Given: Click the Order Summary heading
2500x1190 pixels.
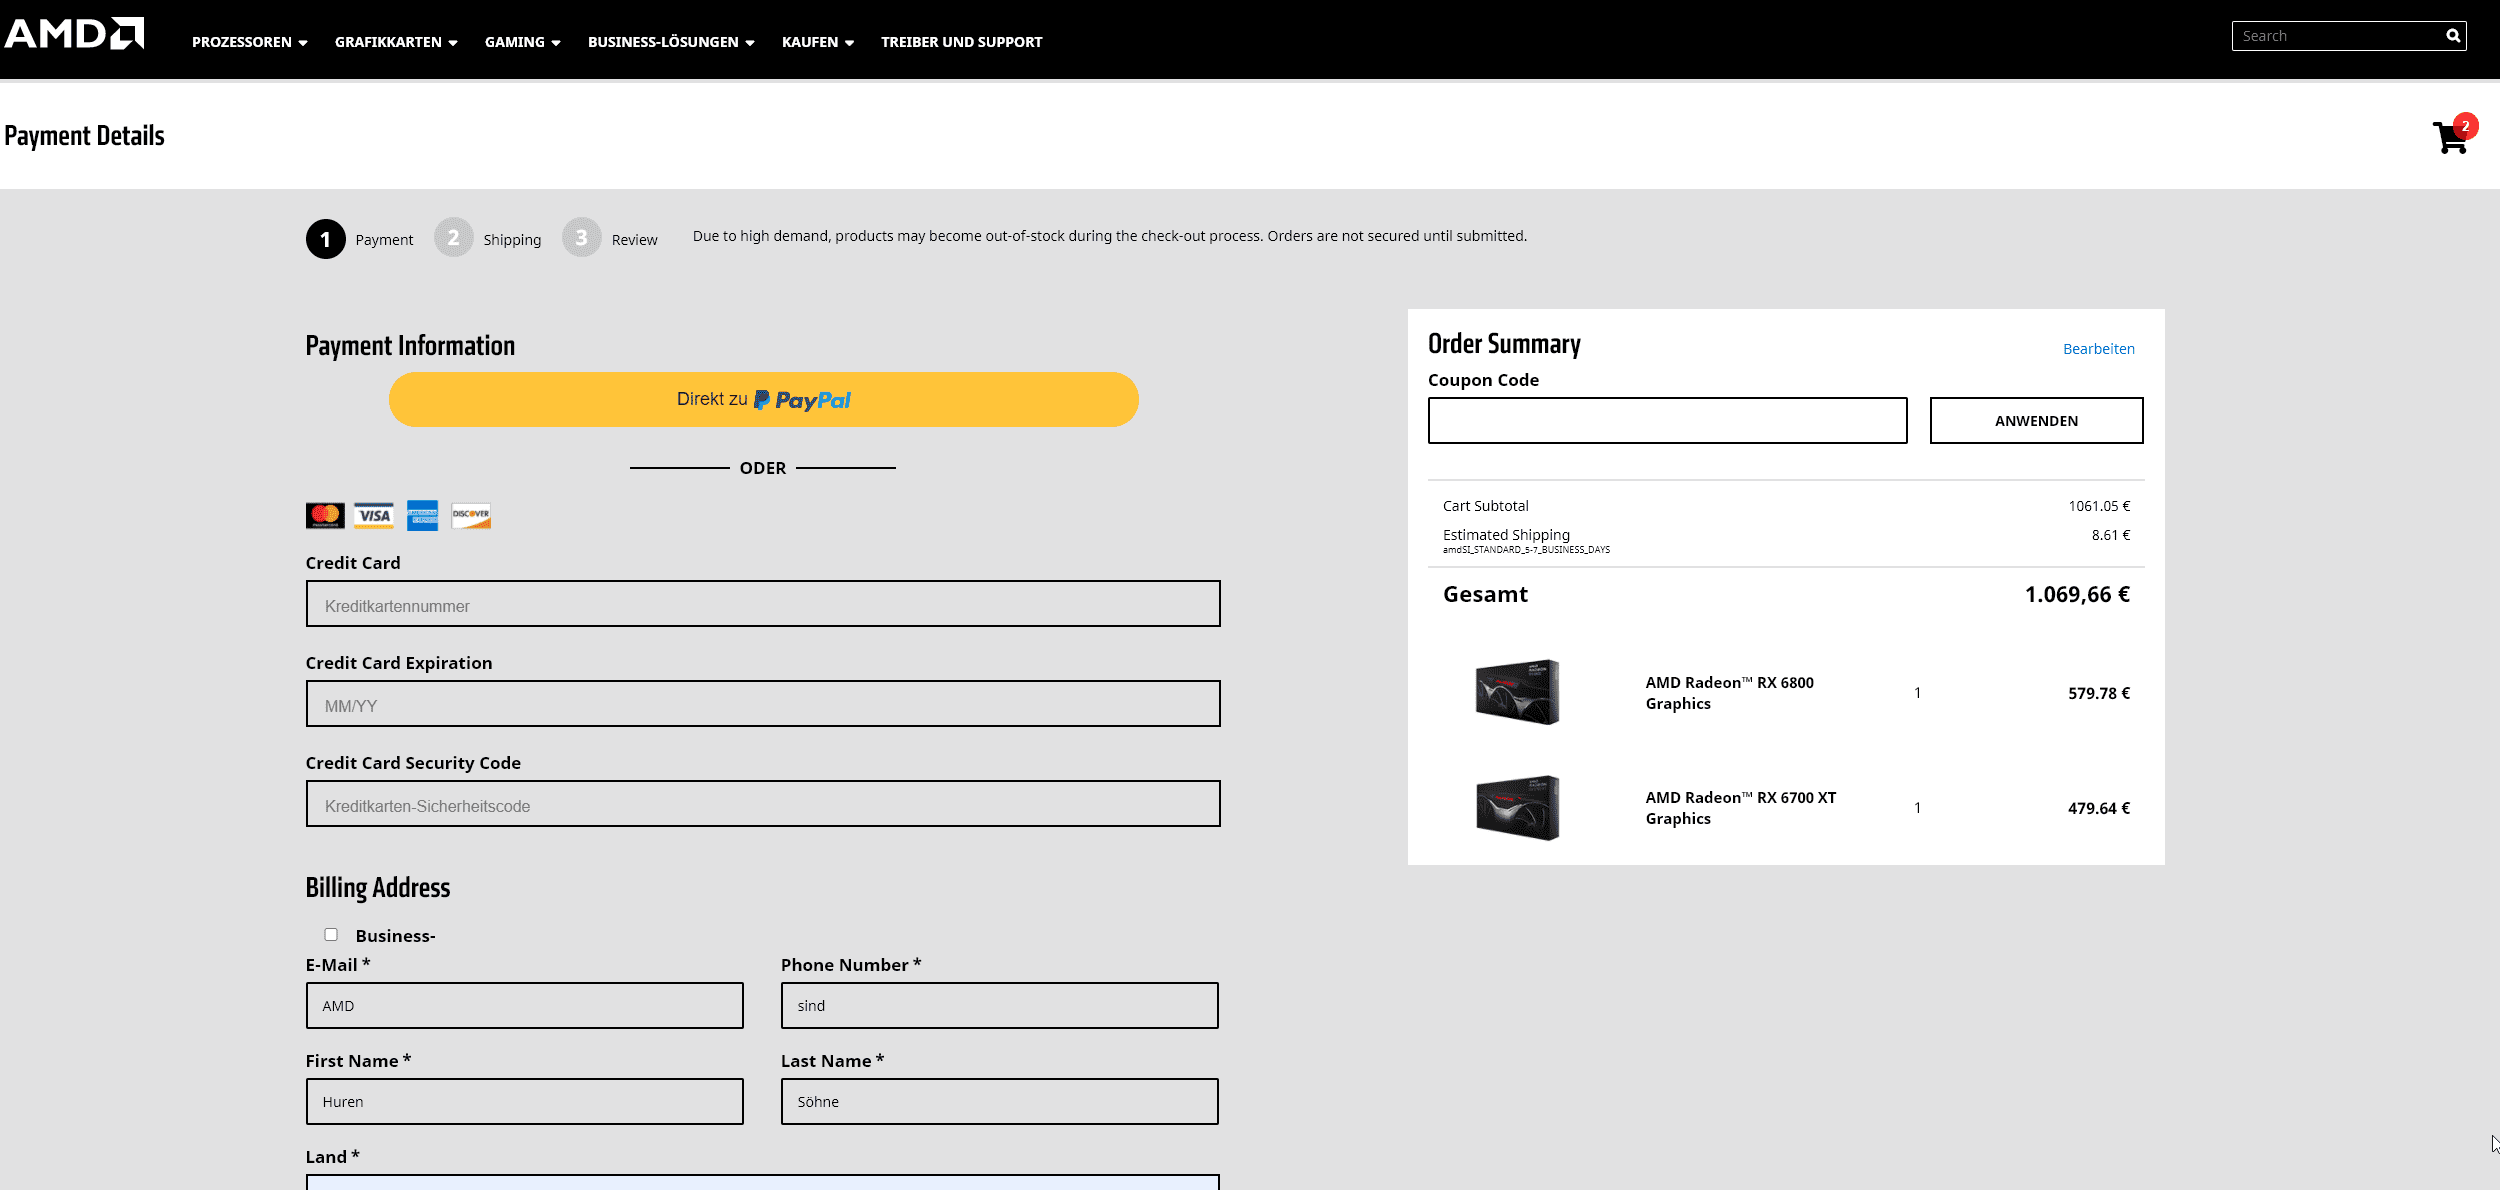Looking at the screenshot, I should tap(1504, 344).
